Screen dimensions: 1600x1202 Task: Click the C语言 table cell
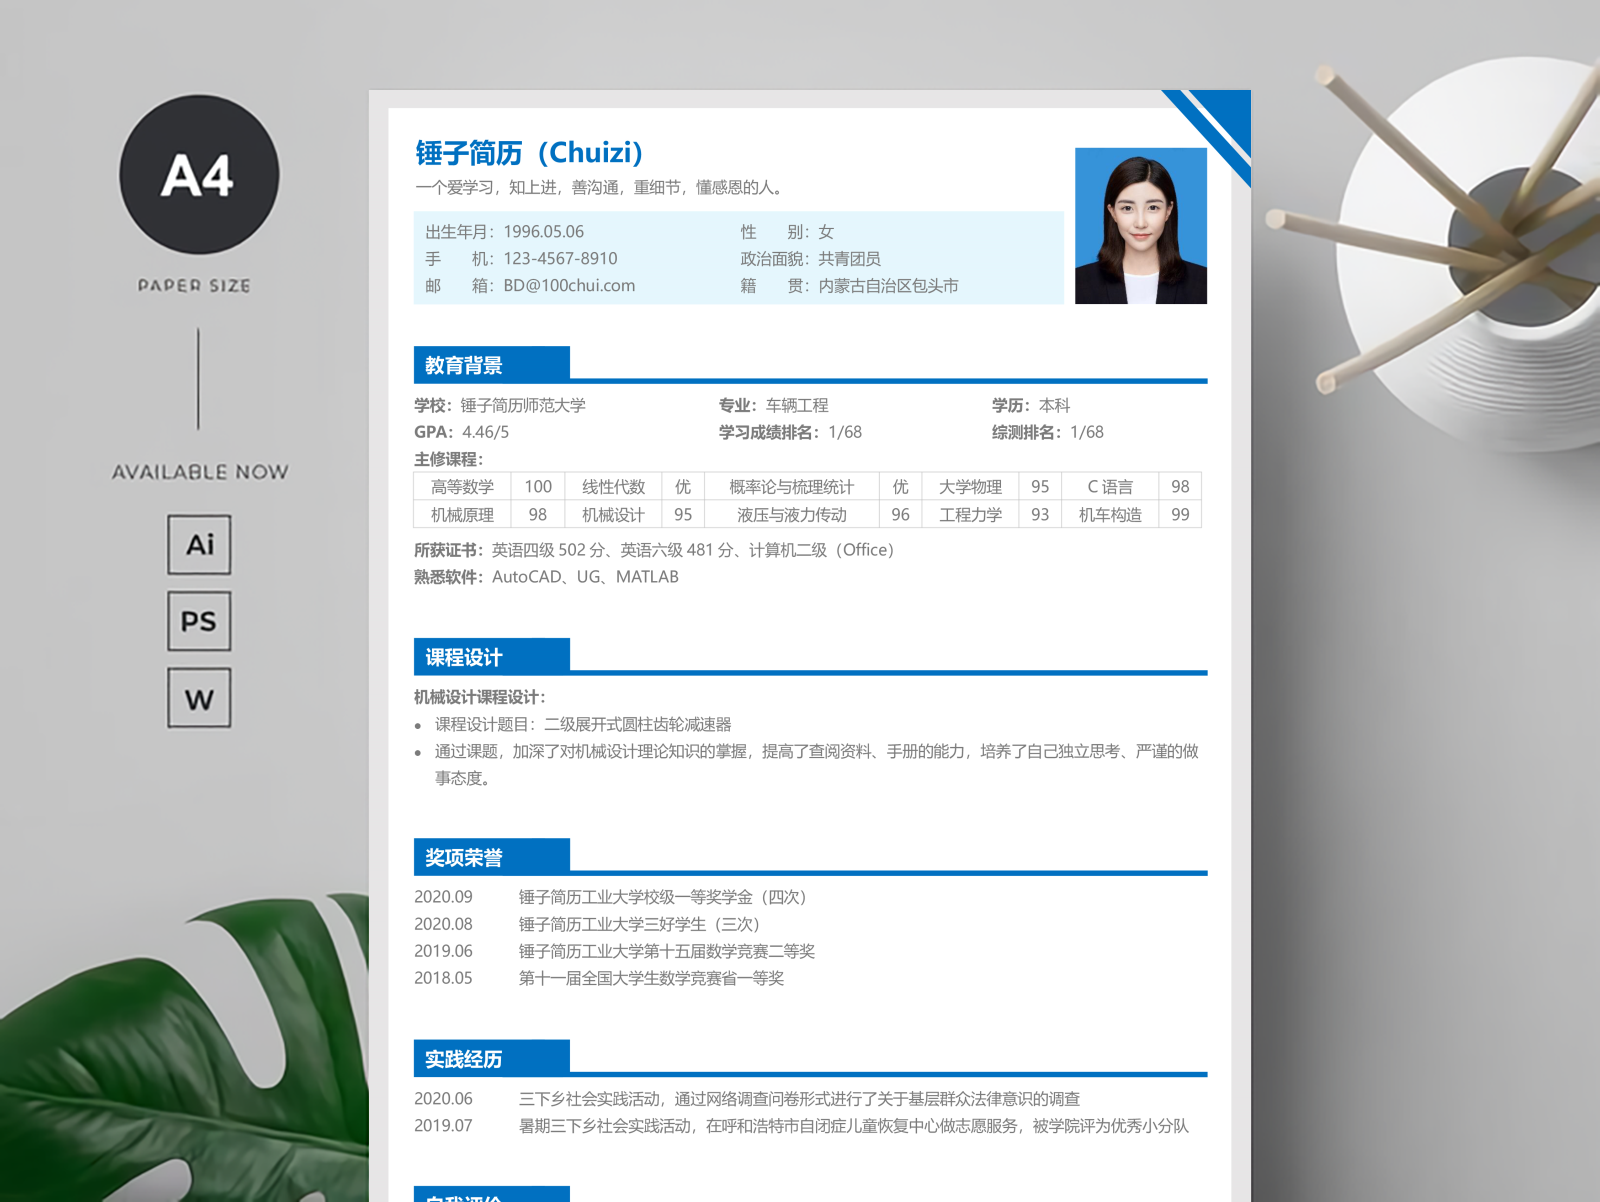coord(1110,487)
